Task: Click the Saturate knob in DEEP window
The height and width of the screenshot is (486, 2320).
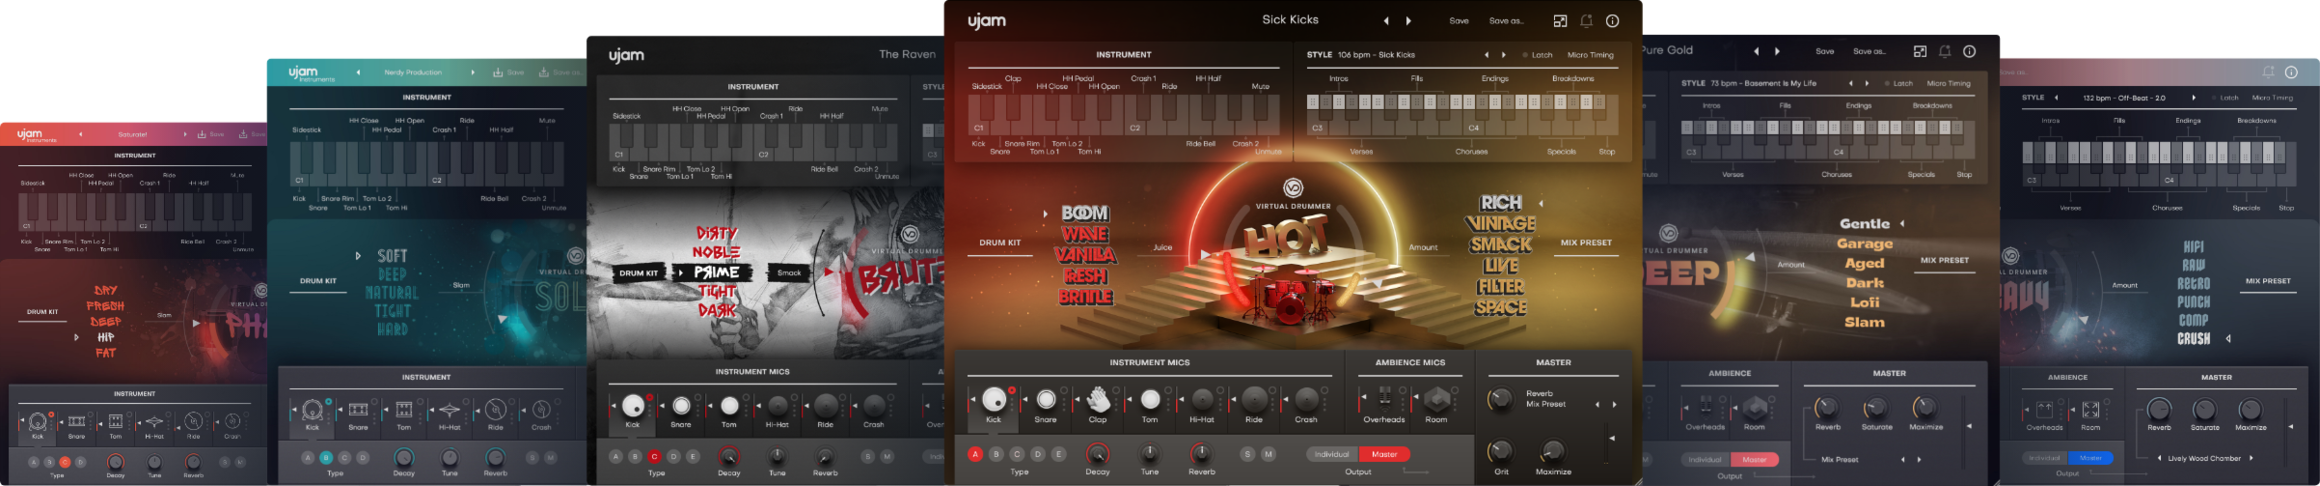Action: (x=1876, y=408)
